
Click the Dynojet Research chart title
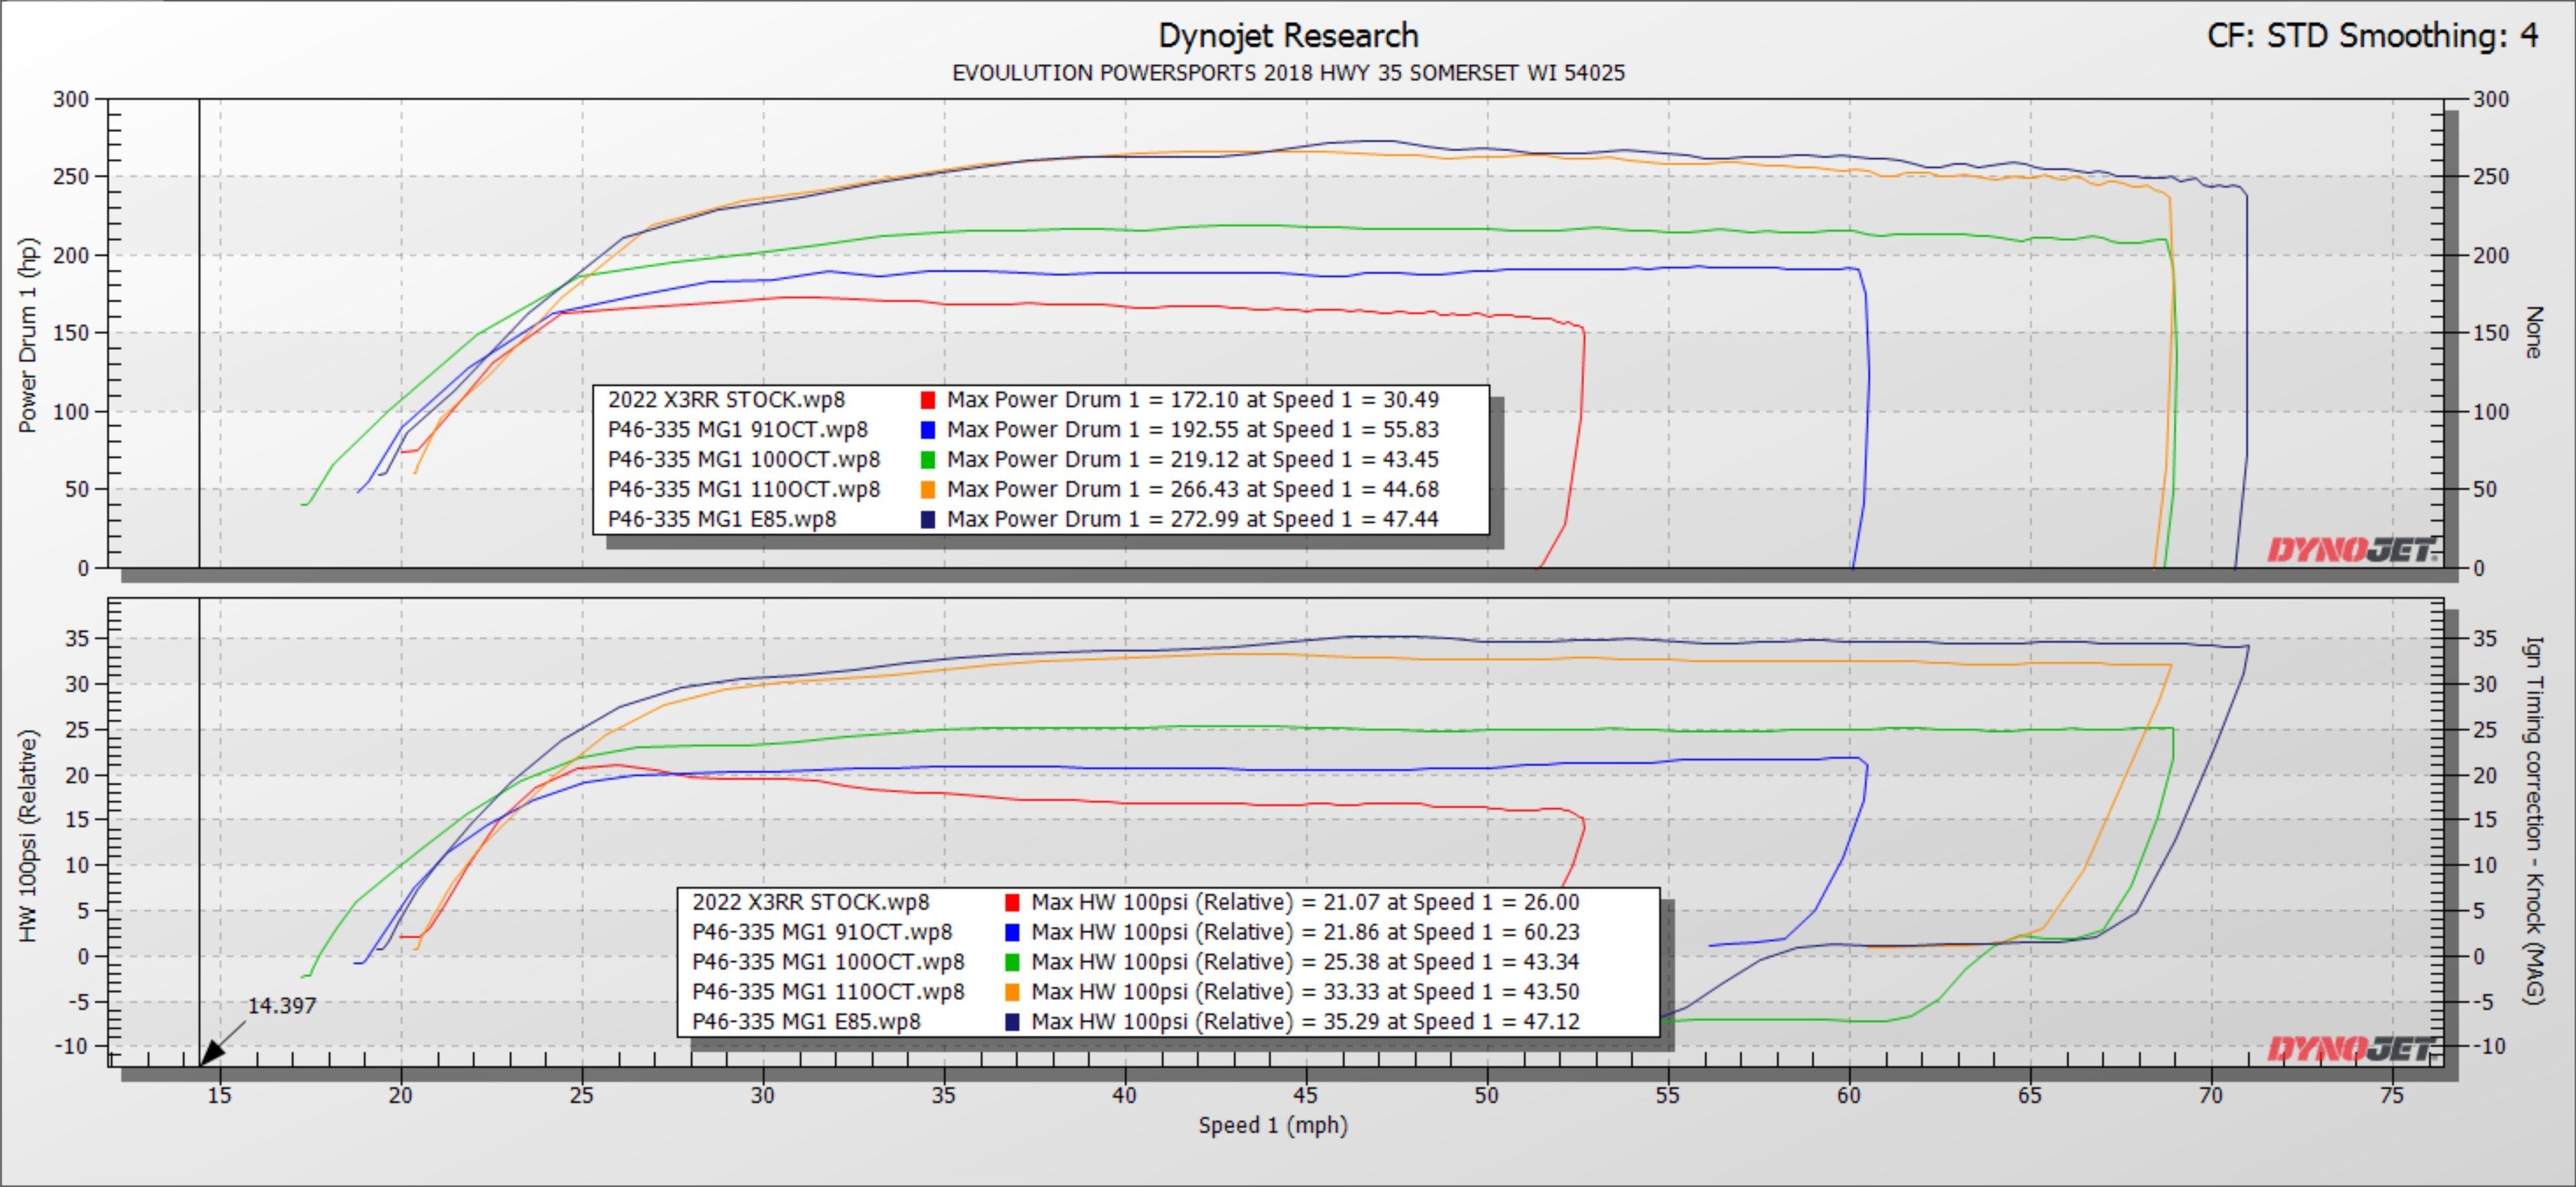click(x=1288, y=36)
